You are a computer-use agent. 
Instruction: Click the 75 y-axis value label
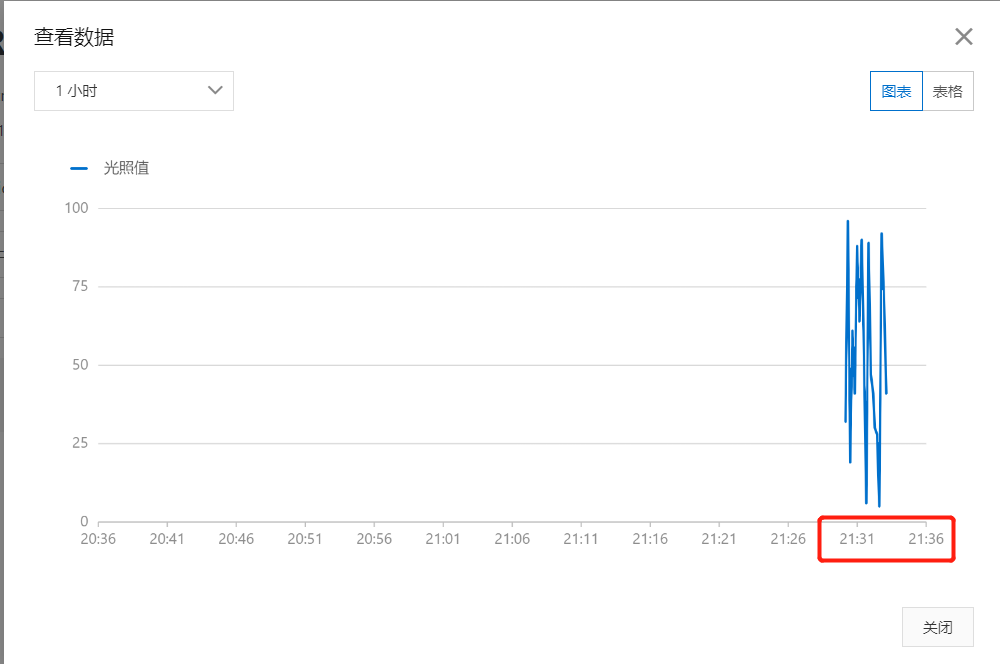pos(80,286)
